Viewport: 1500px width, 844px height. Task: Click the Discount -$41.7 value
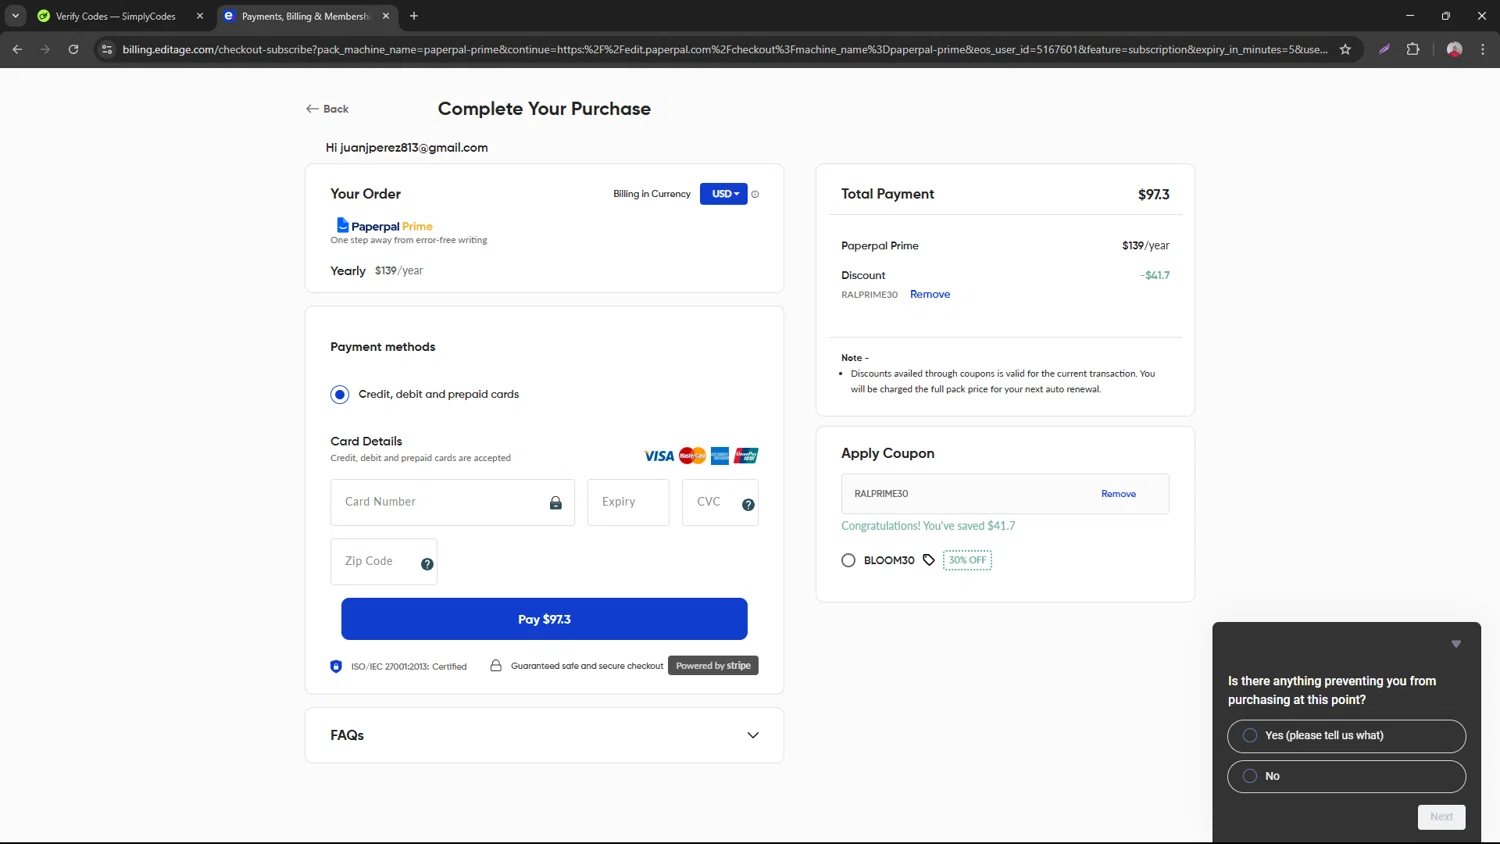point(1154,275)
